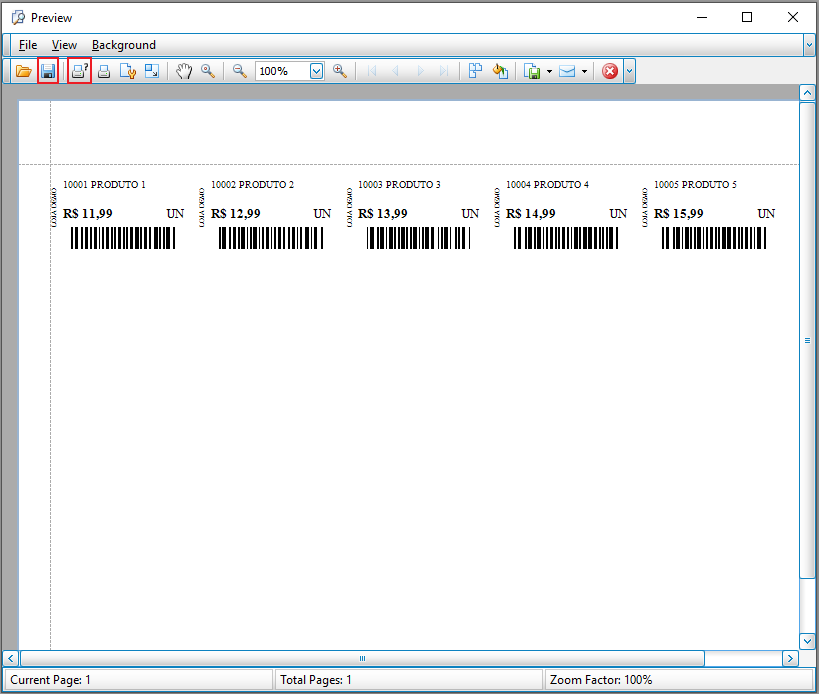Click the 100% zoom input field
The image size is (819, 694).
point(283,71)
